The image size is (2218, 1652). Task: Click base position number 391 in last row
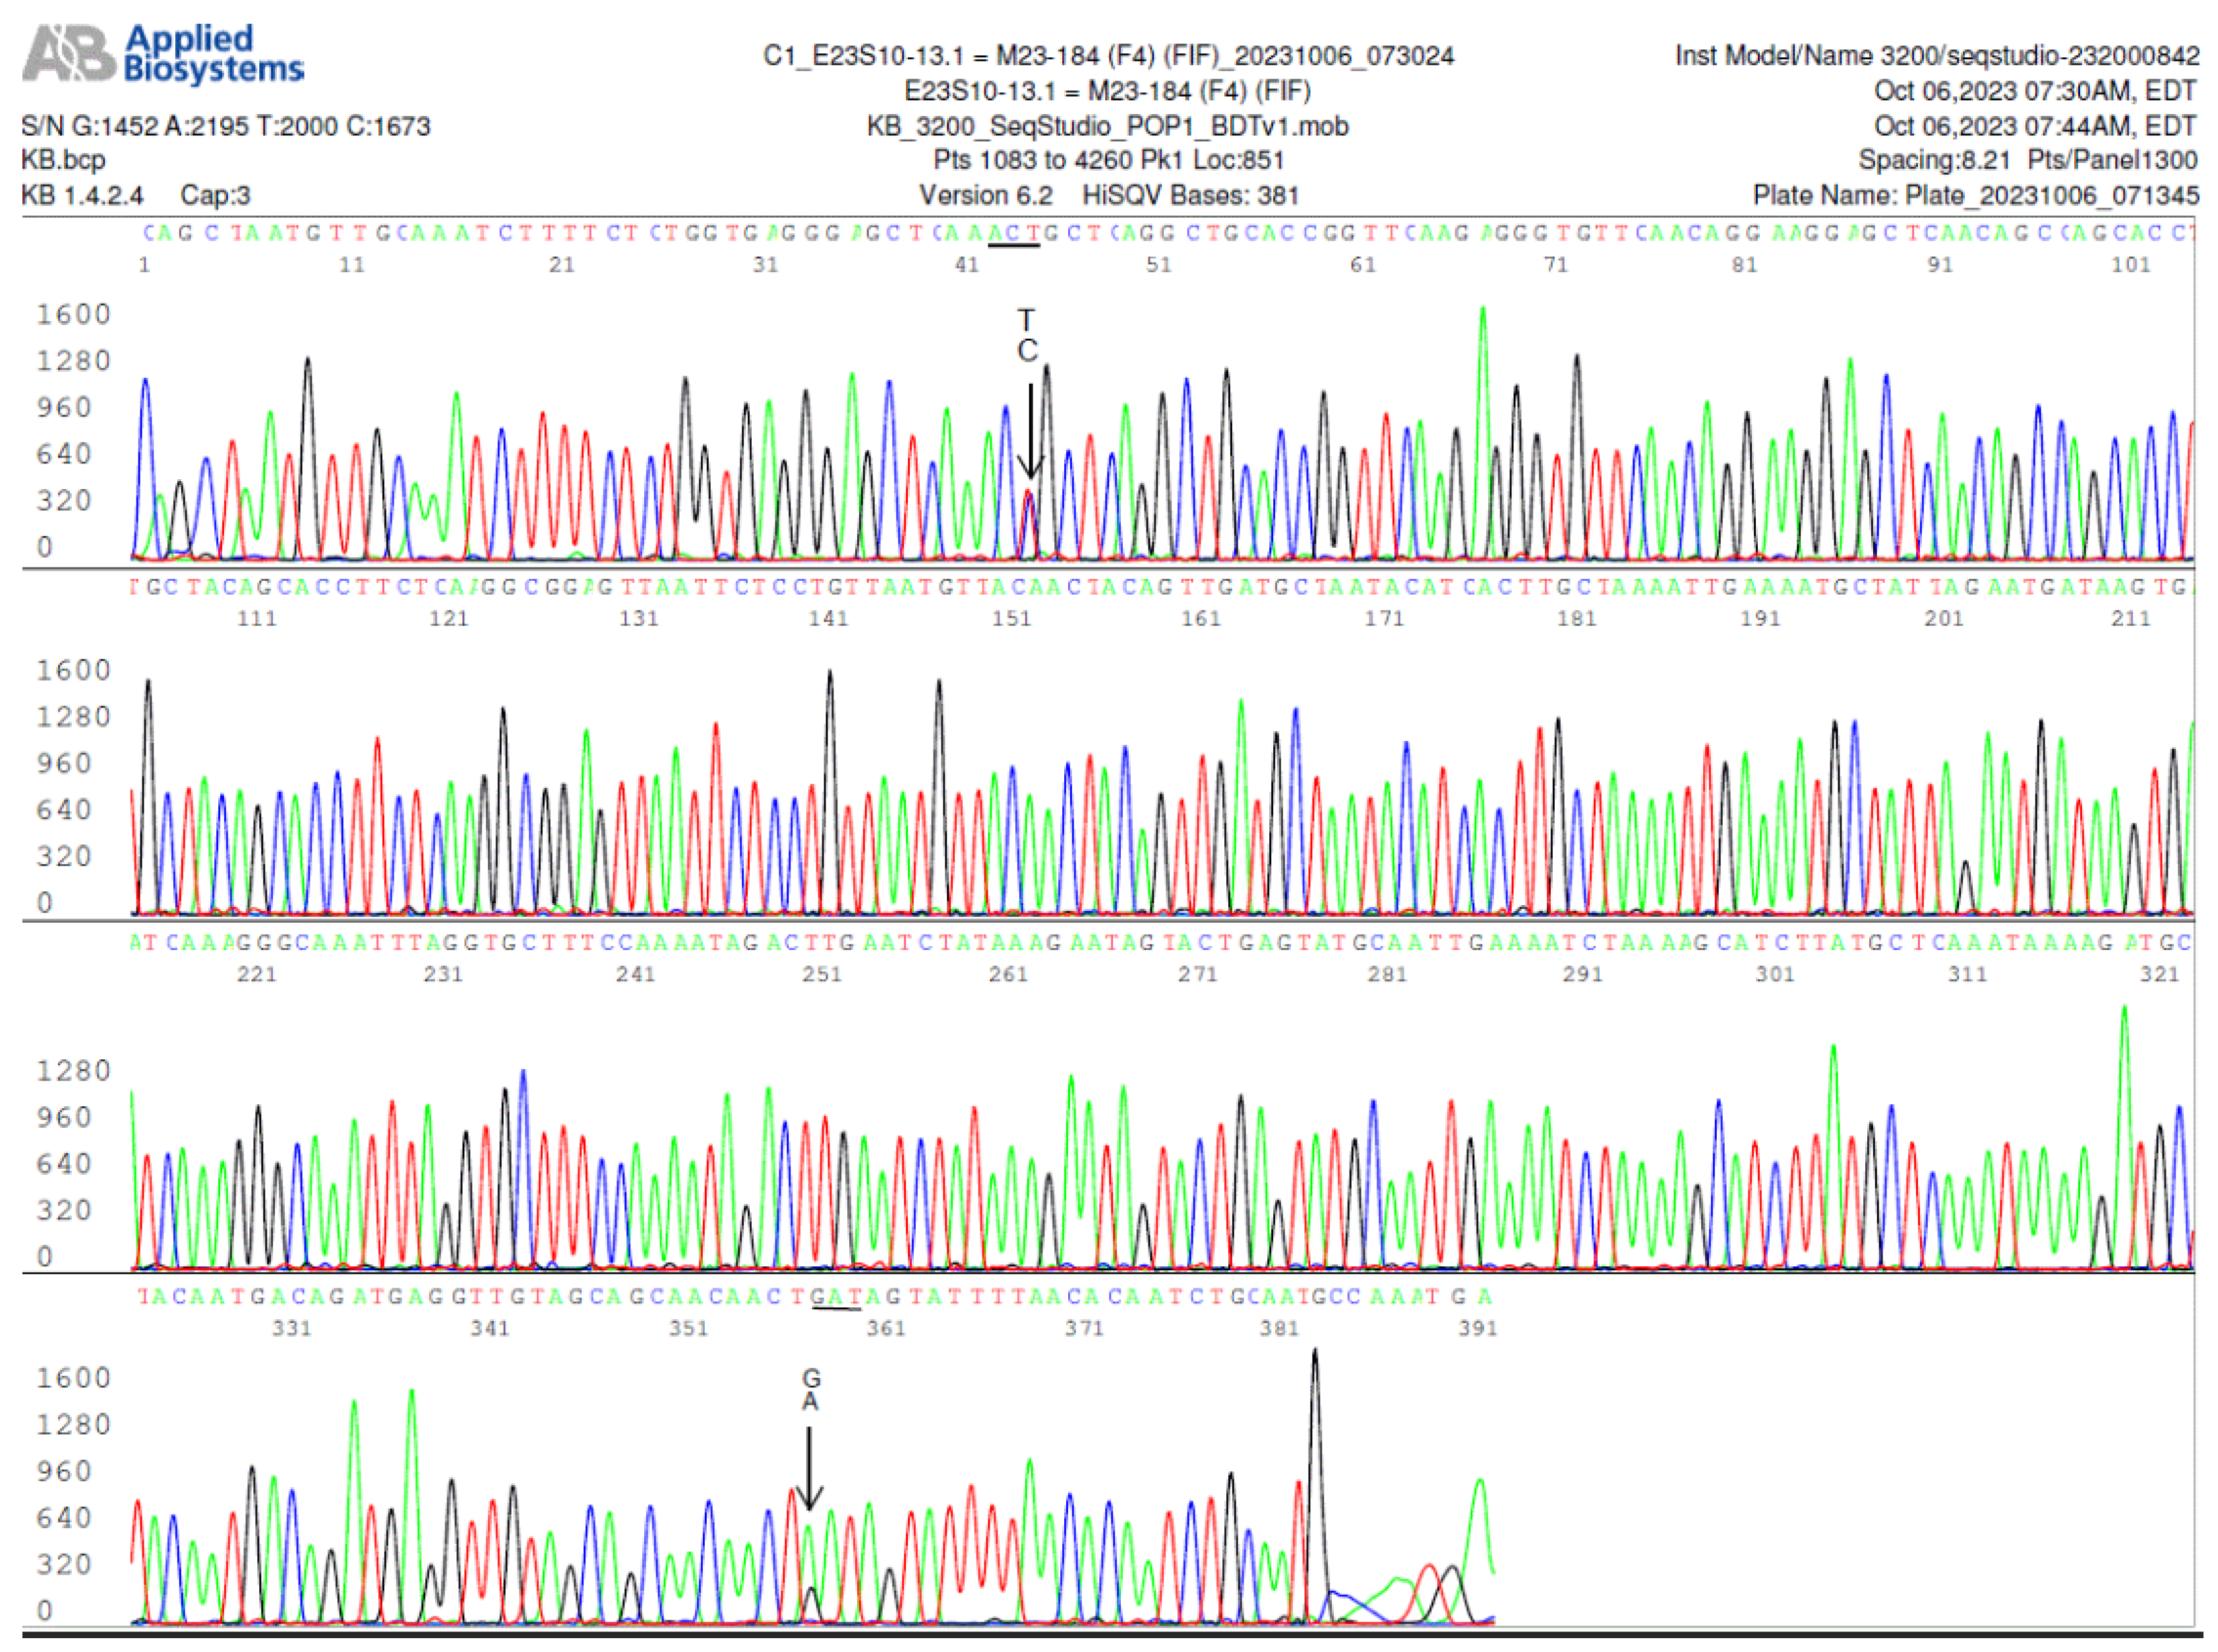[x=1477, y=1329]
